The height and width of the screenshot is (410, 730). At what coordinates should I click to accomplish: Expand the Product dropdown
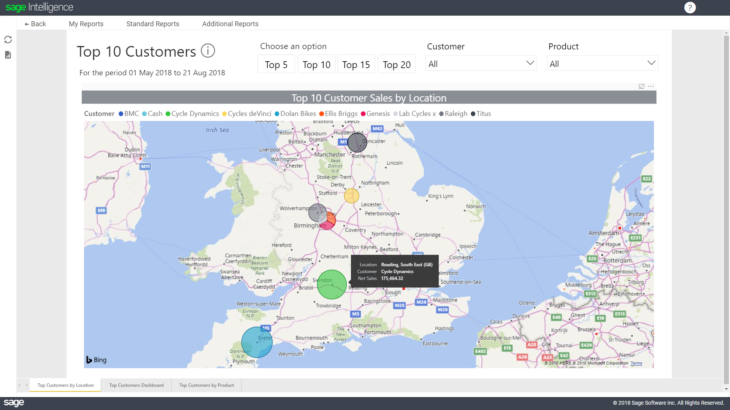click(x=602, y=63)
